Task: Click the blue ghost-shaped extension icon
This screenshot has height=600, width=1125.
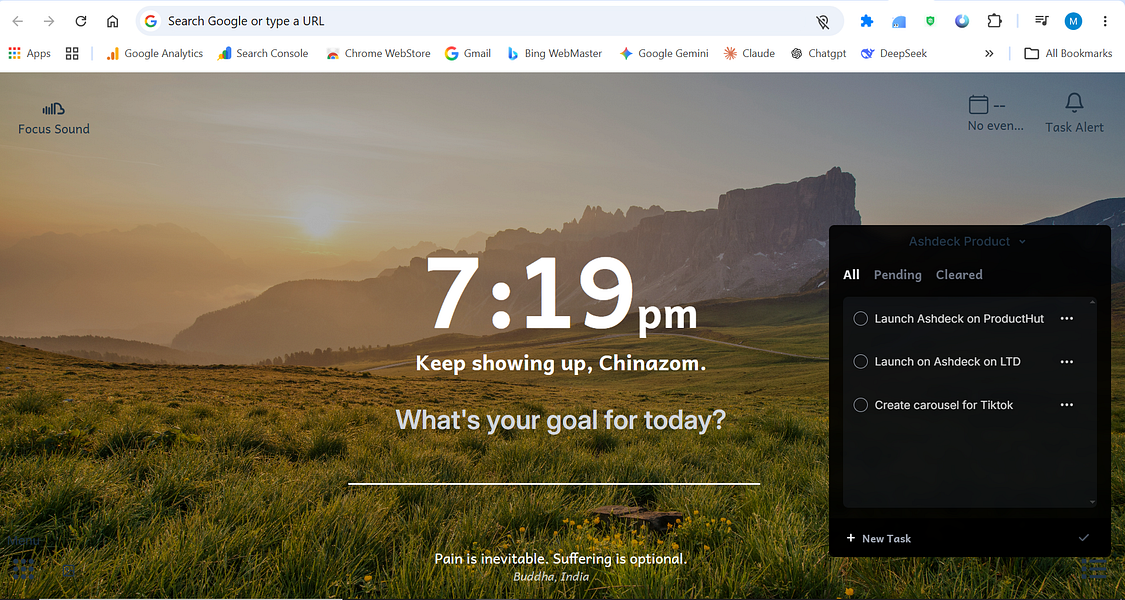Action: tap(898, 21)
